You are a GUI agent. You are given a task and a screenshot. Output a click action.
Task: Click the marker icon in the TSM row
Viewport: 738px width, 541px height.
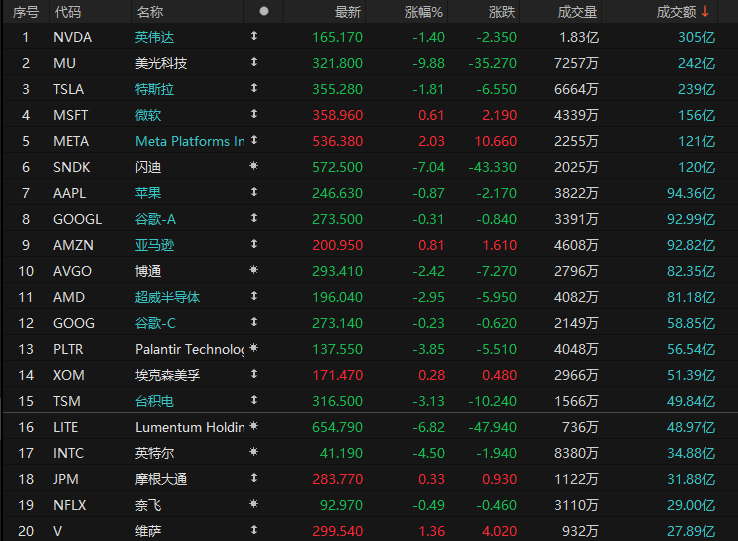click(x=254, y=400)
